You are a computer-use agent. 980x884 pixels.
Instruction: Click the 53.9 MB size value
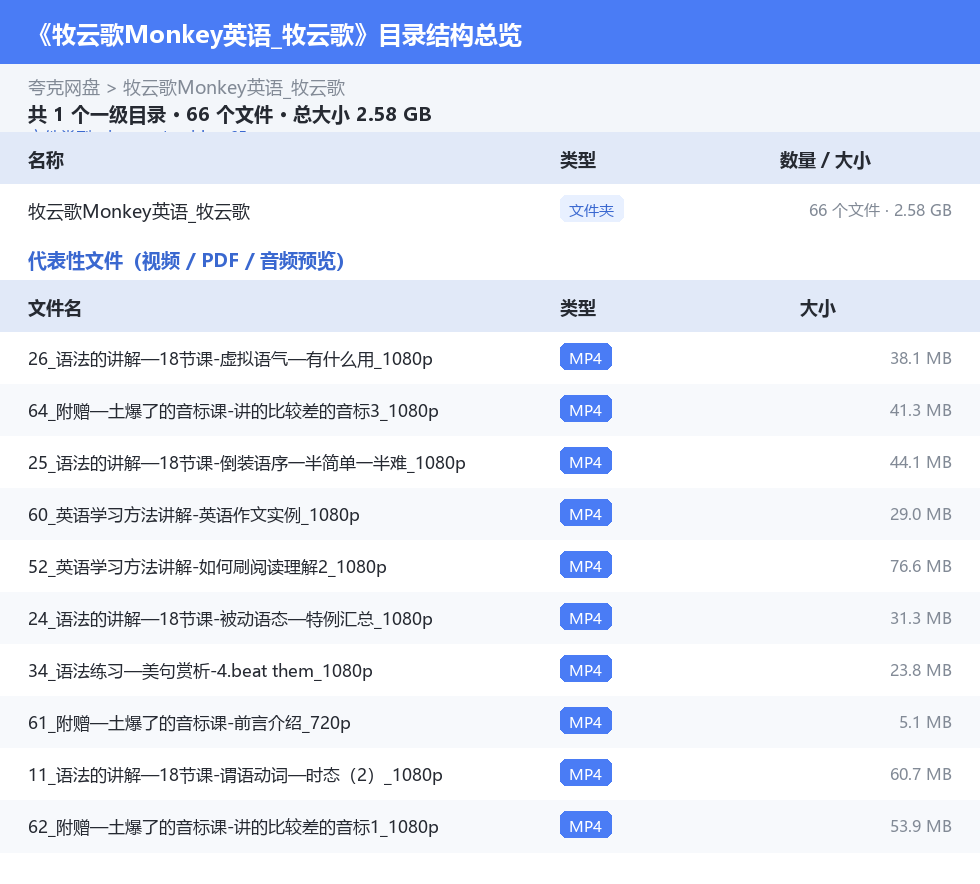921,825
